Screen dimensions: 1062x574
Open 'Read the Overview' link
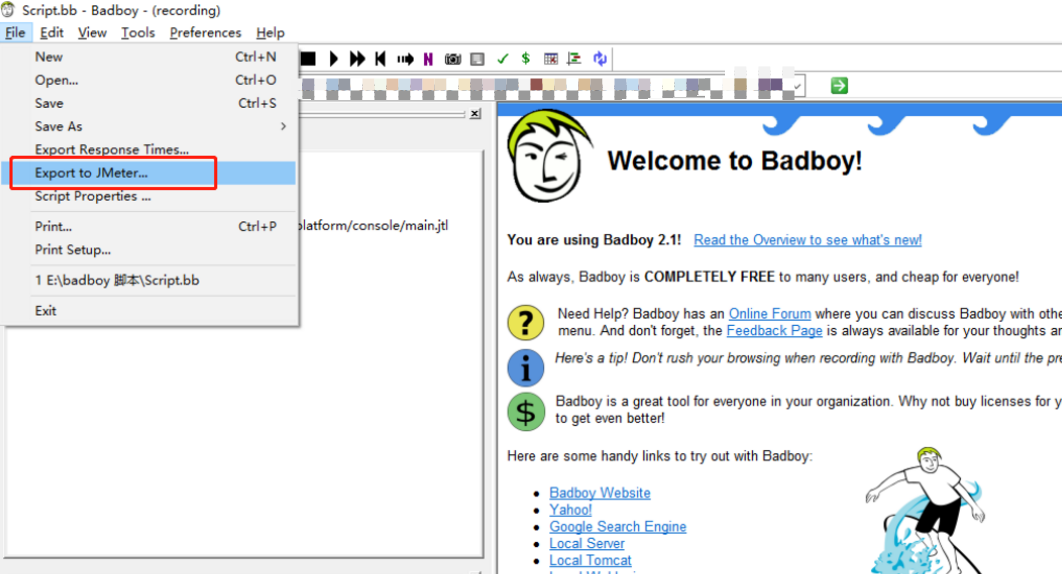[807, 240]
